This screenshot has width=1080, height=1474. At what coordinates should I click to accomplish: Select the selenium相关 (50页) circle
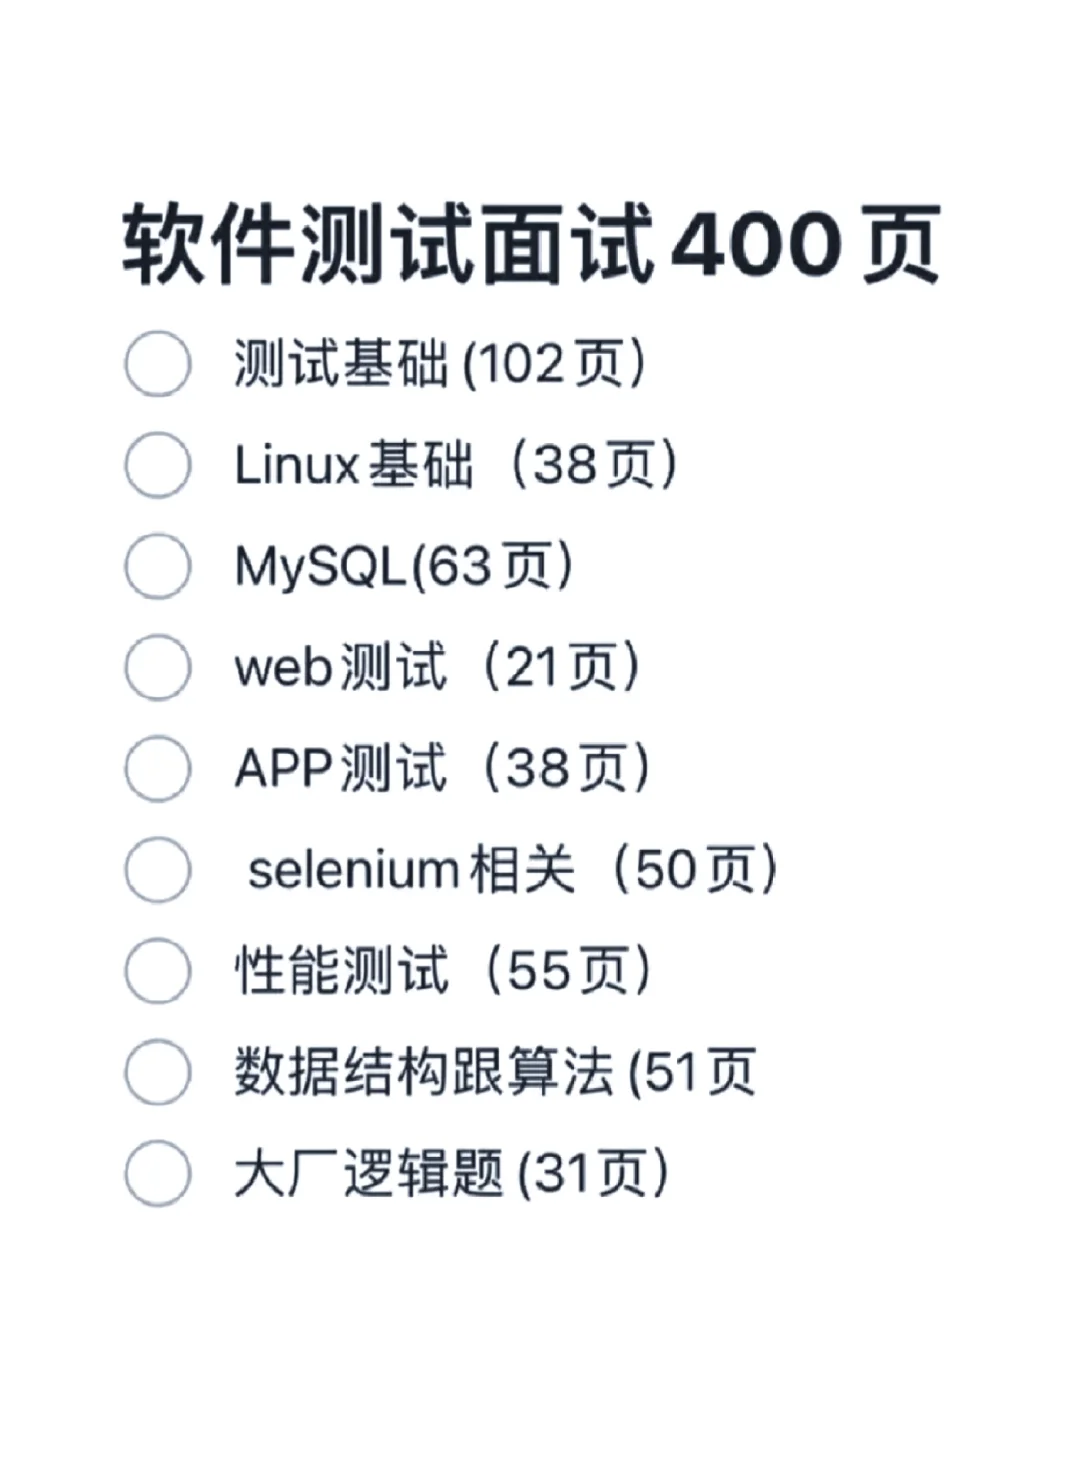pos(157,870)
